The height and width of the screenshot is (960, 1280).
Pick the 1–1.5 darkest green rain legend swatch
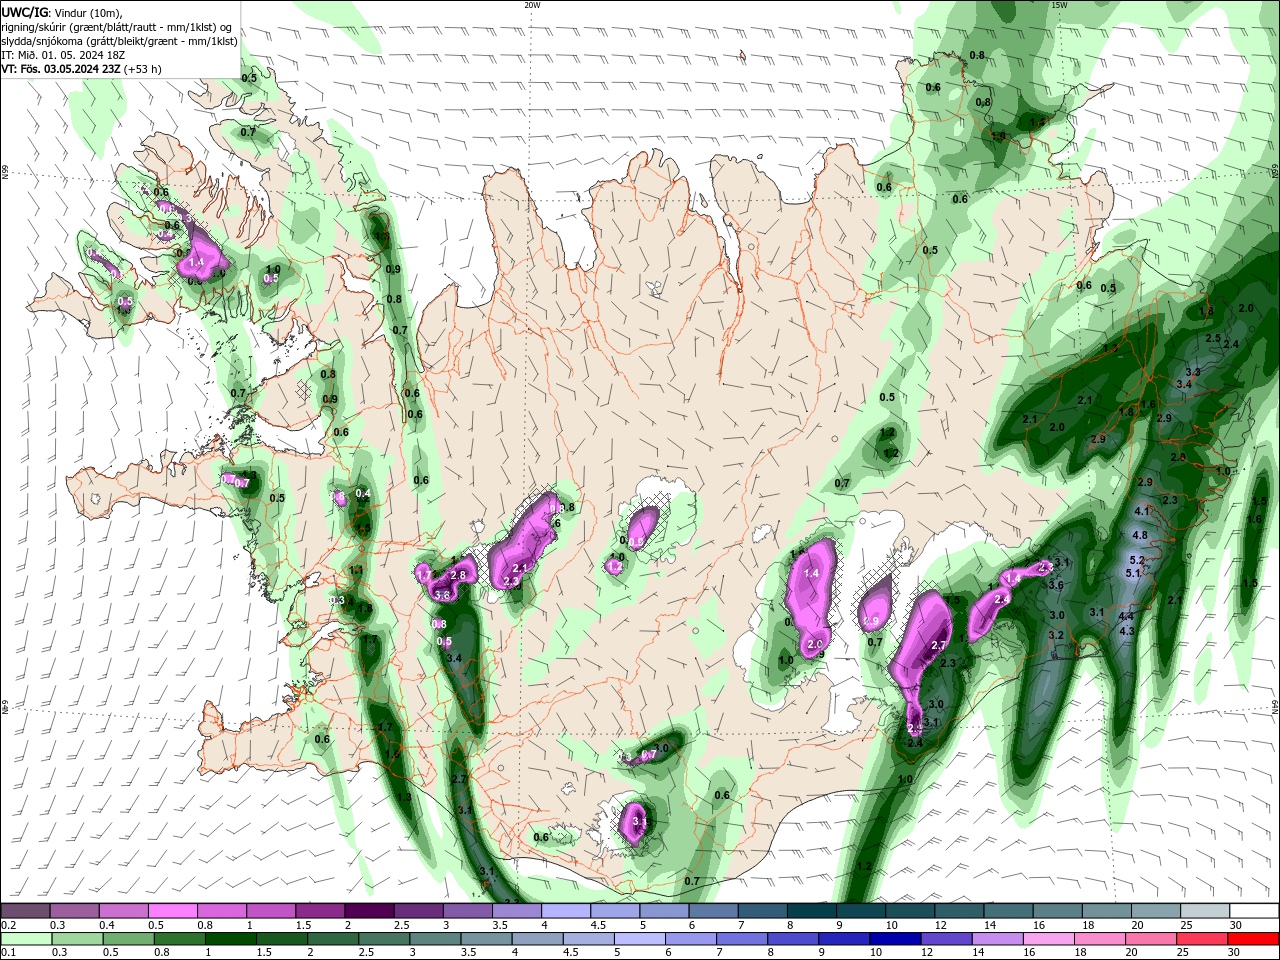pyautogui.click(x=230, y=939)
